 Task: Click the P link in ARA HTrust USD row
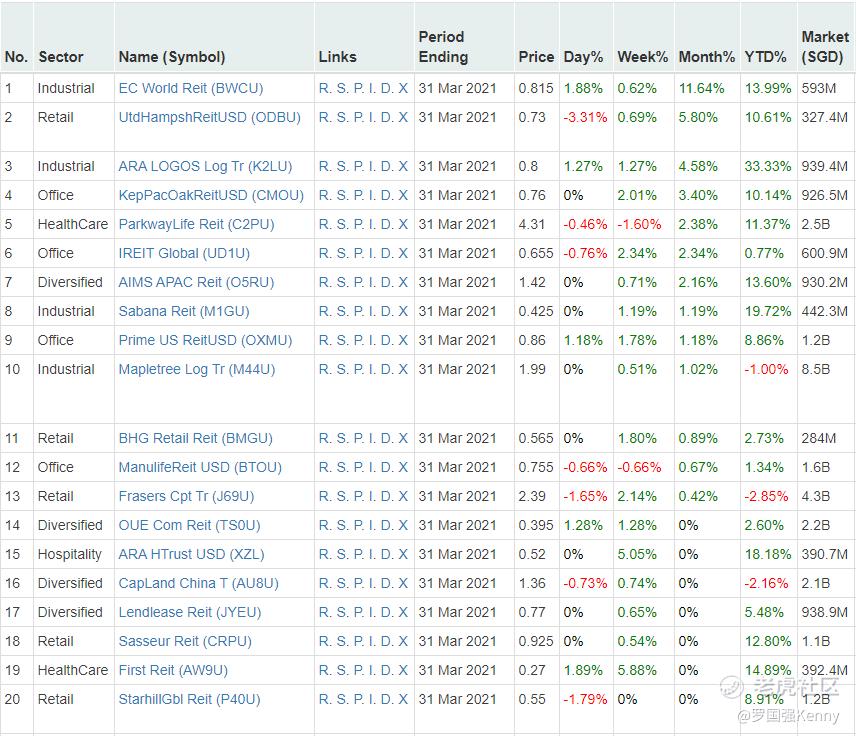[x=359, y=554]
